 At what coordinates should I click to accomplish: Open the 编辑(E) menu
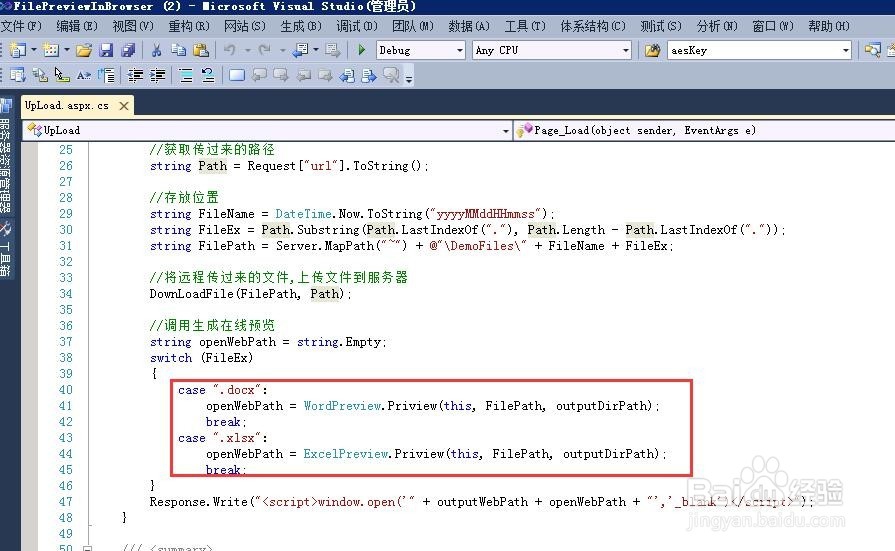coord(77,26)
